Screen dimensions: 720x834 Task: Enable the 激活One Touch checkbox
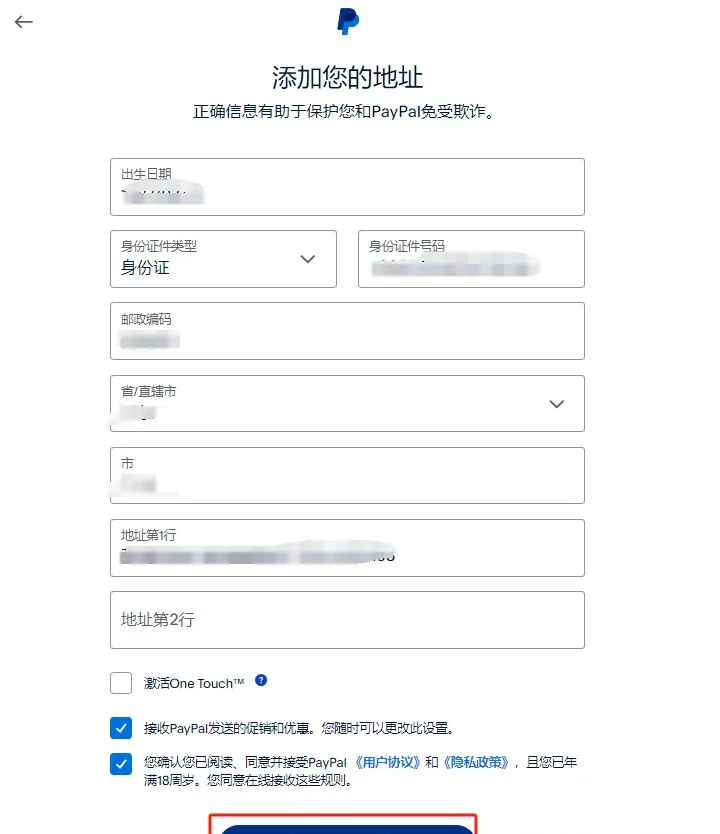120,682
